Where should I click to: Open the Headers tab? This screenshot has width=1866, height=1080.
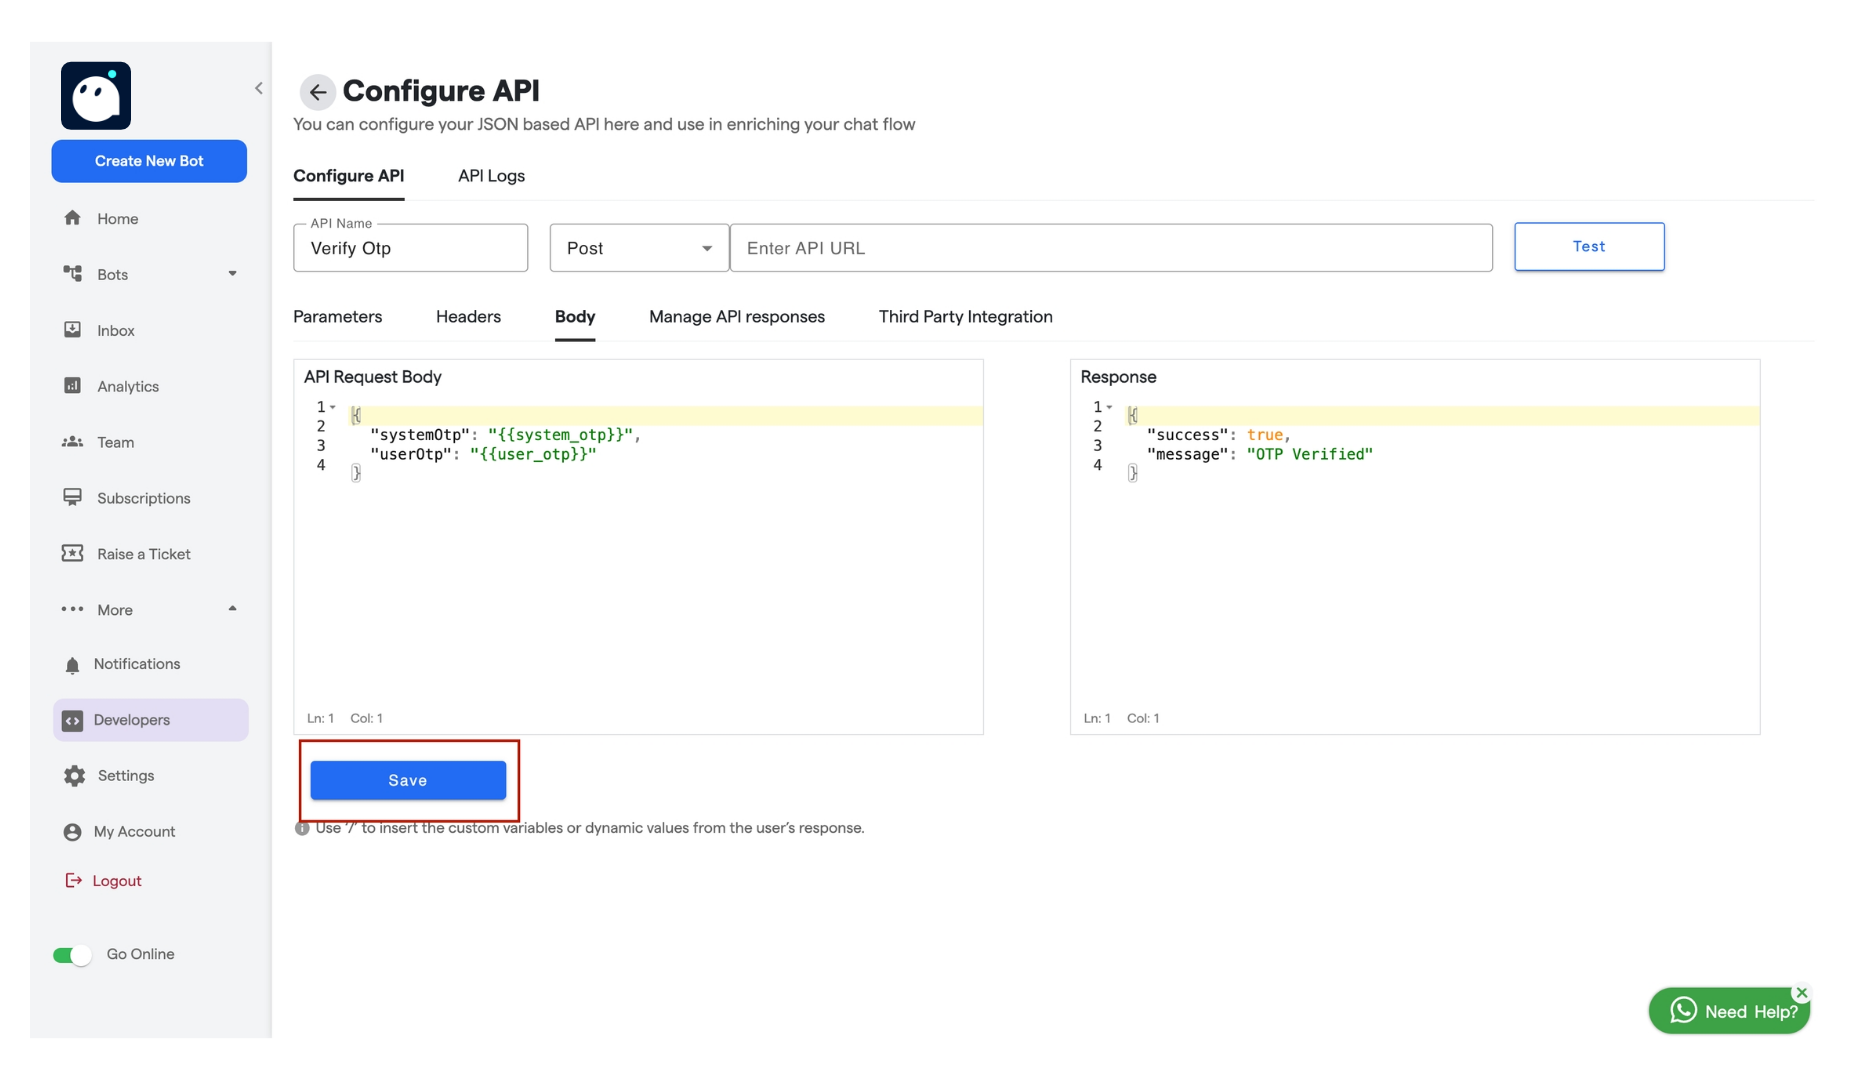coord(467,316)
